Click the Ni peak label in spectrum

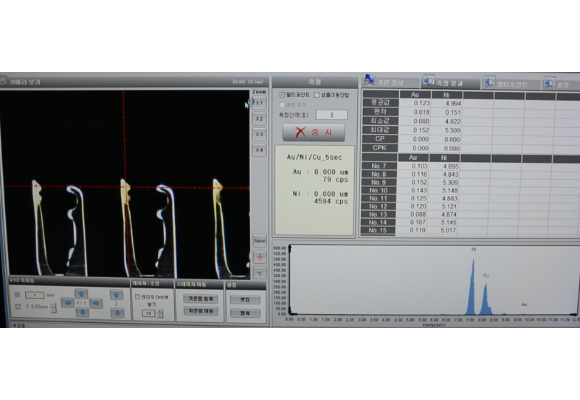(474, 249)
